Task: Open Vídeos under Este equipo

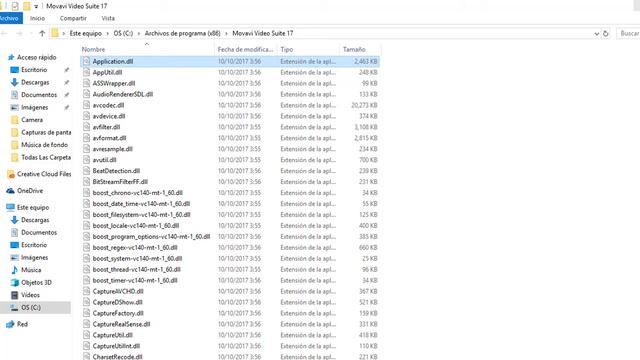Action: click(x=30, y=295)
